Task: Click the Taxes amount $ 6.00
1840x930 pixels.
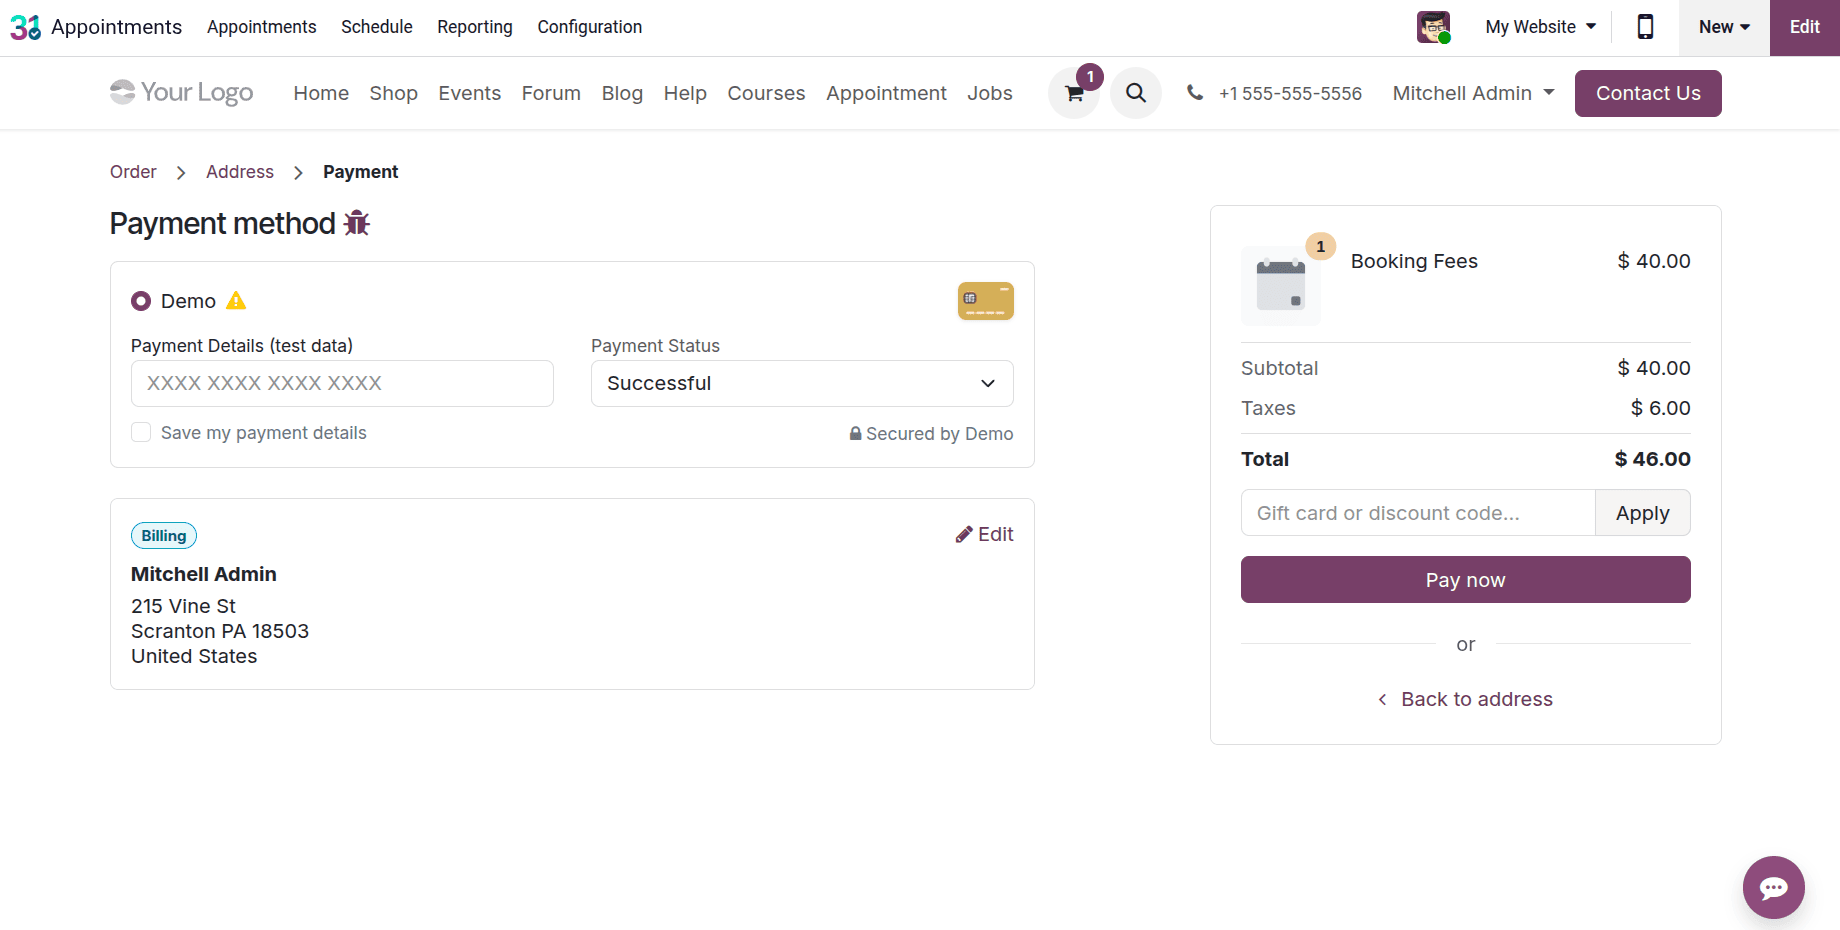Action: (x=1660, y=408)
